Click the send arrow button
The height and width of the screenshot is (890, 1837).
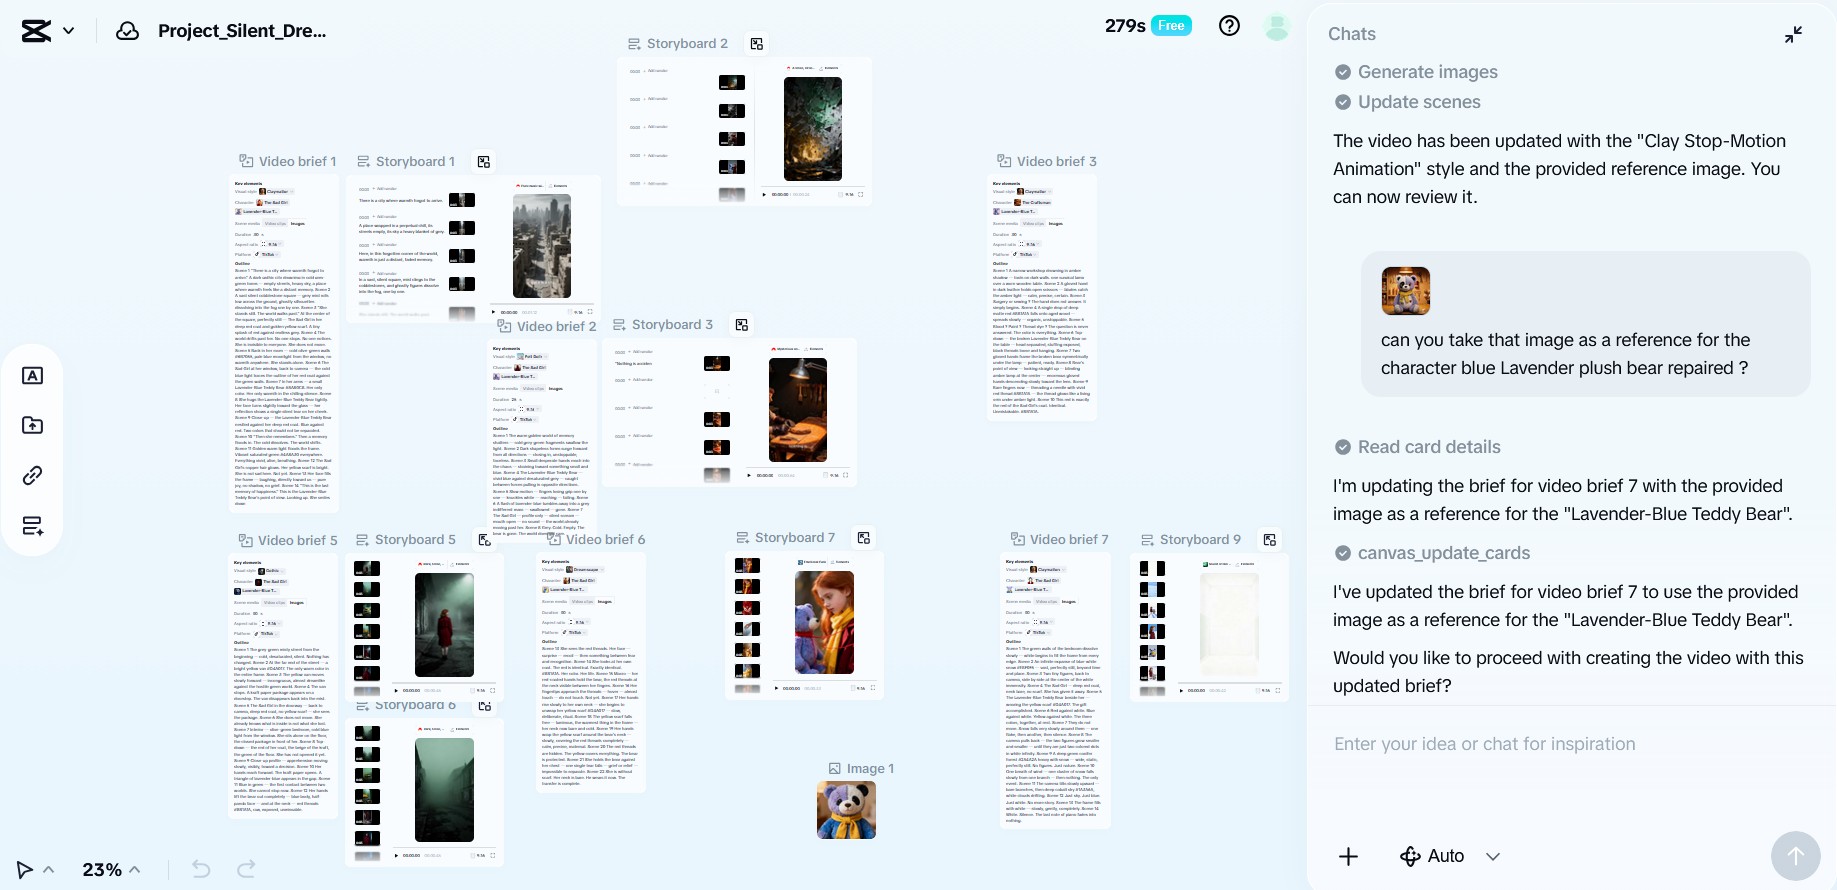1795,856
